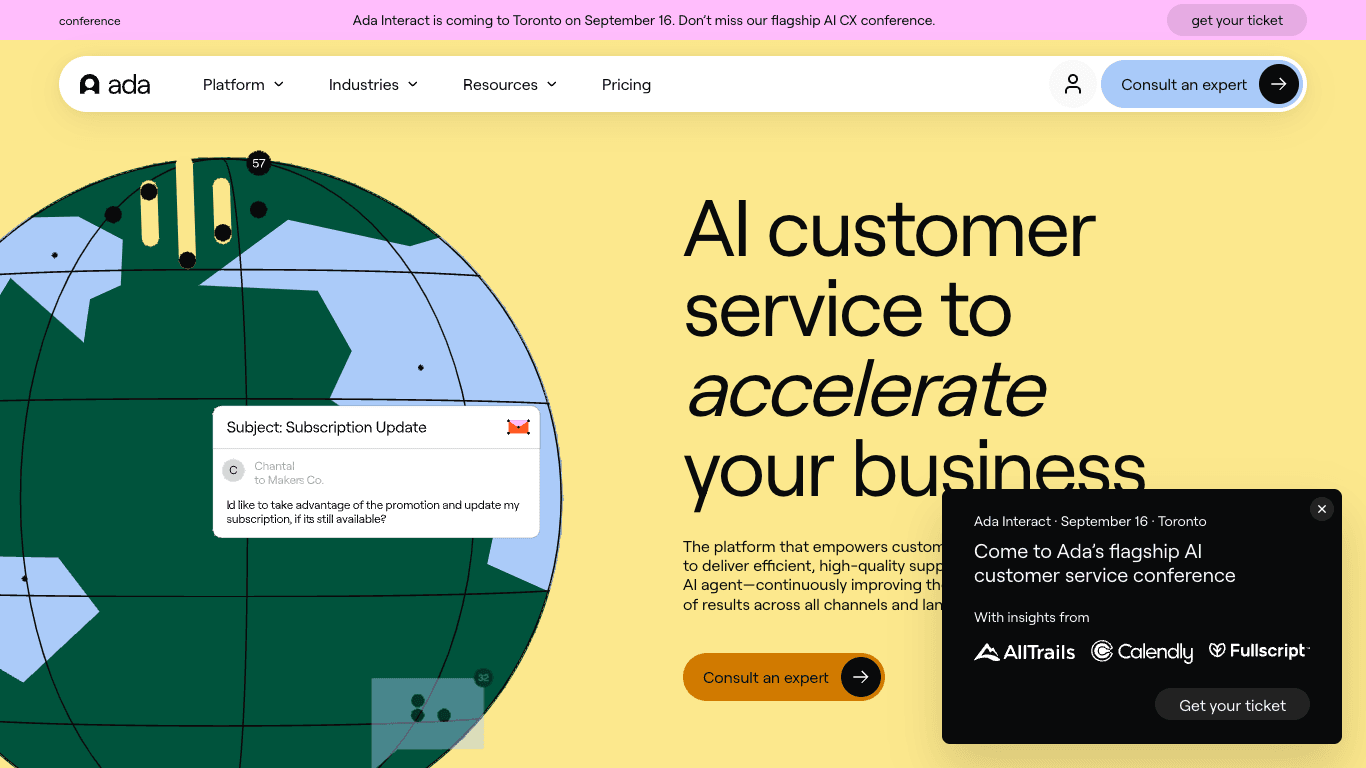Click the 'AI customer' headline text
The image size is (1366, 768).
(890, 230)
